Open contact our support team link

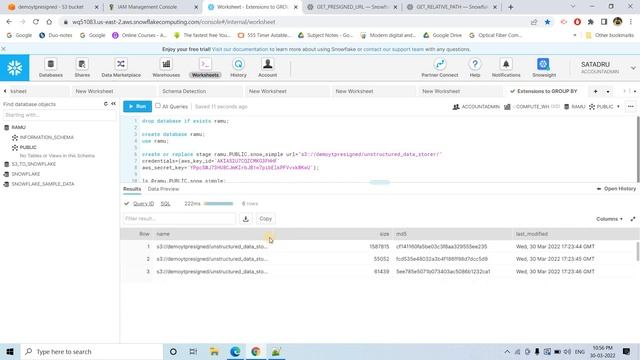(x=393, y=49)
